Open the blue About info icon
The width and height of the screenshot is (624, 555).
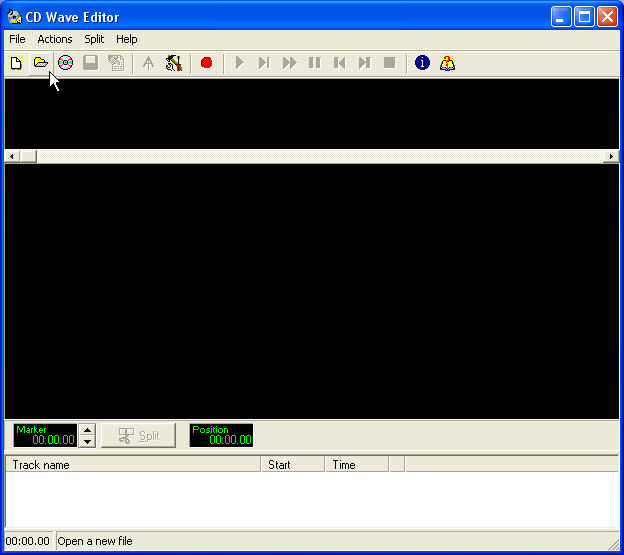422,63
